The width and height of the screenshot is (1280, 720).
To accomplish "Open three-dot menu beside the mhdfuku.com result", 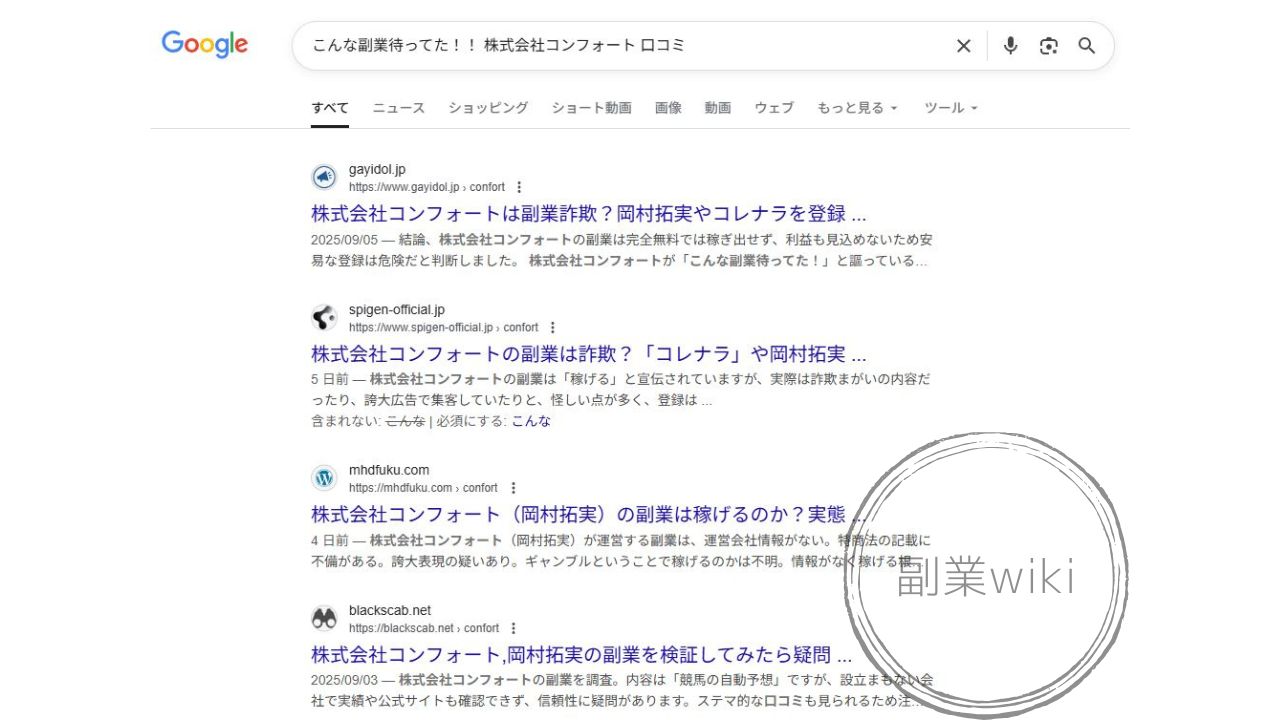I will click(513, 488).
